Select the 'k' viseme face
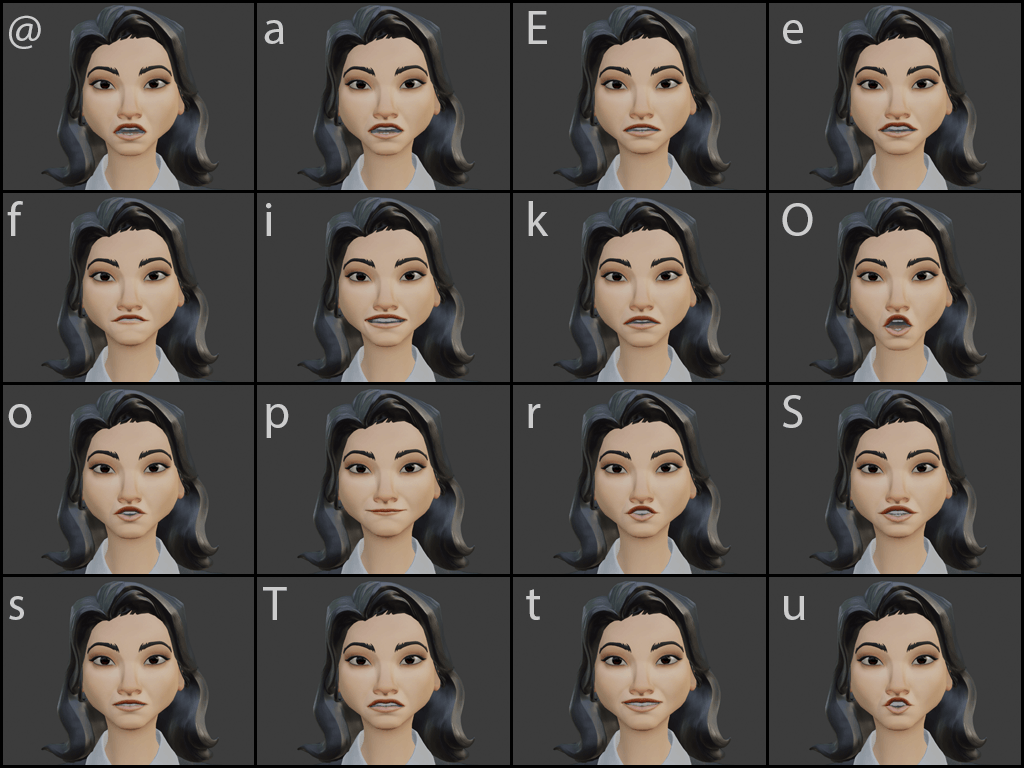The height and width of the screenshot is (768, 1024). click(639, 287)
